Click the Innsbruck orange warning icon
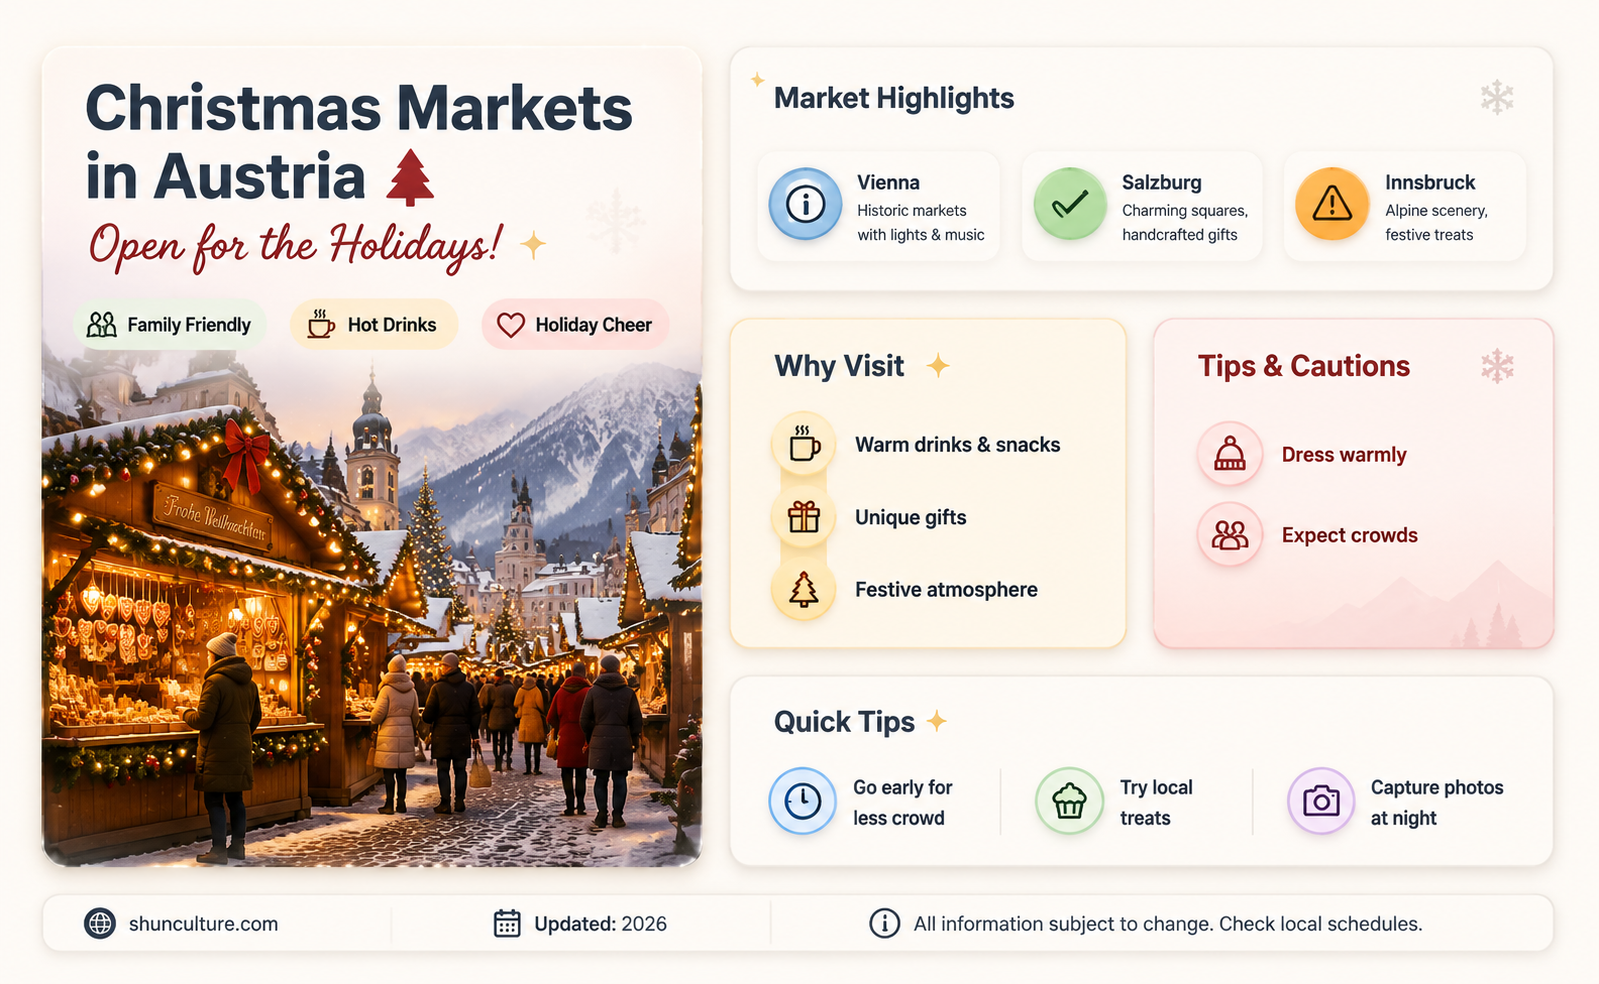 (1332, 204)
